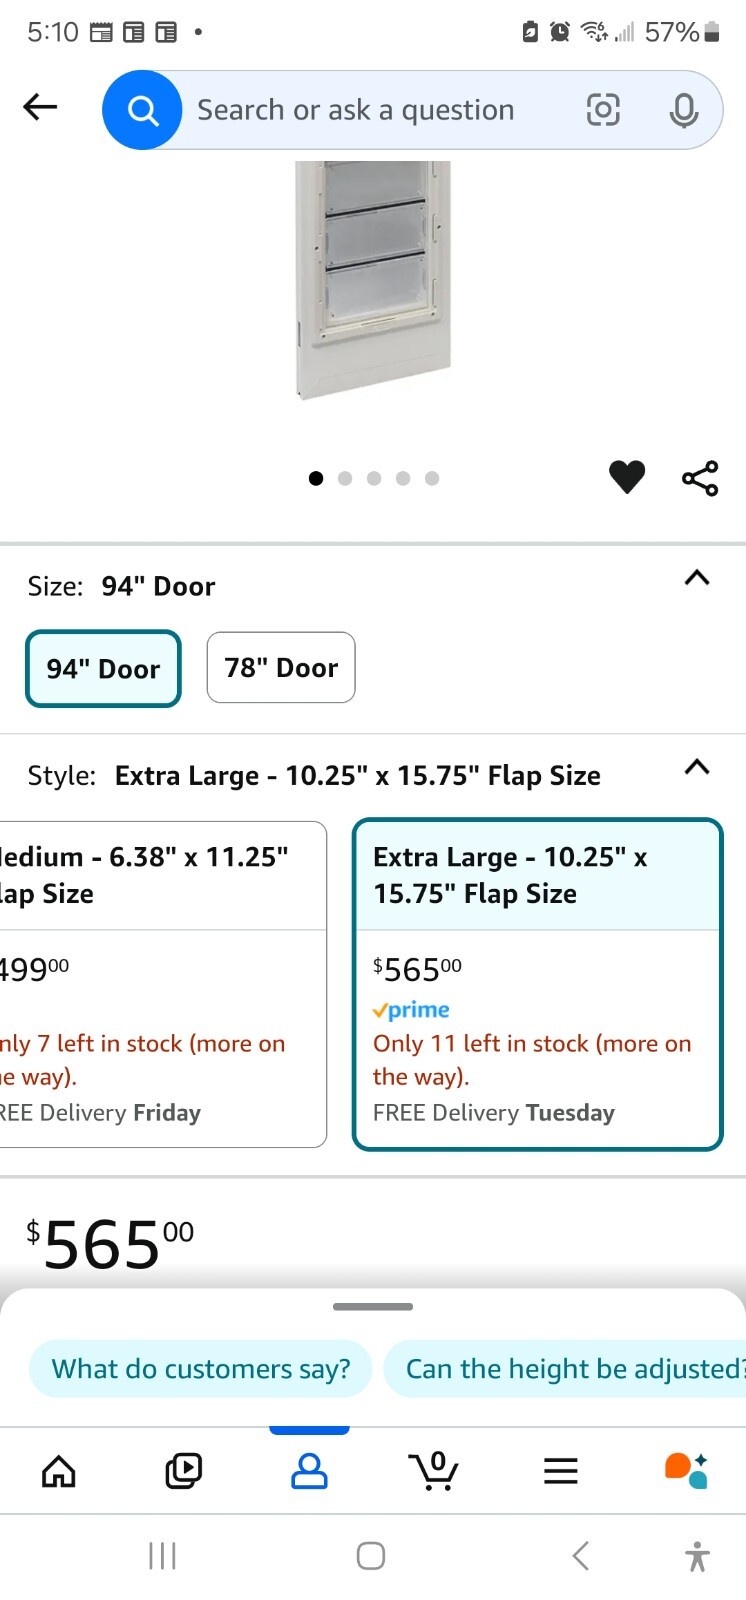Select the 94" Door size option
Image resolution: width=746 pixels, height=1600 pixels.
tap(103, 668)
